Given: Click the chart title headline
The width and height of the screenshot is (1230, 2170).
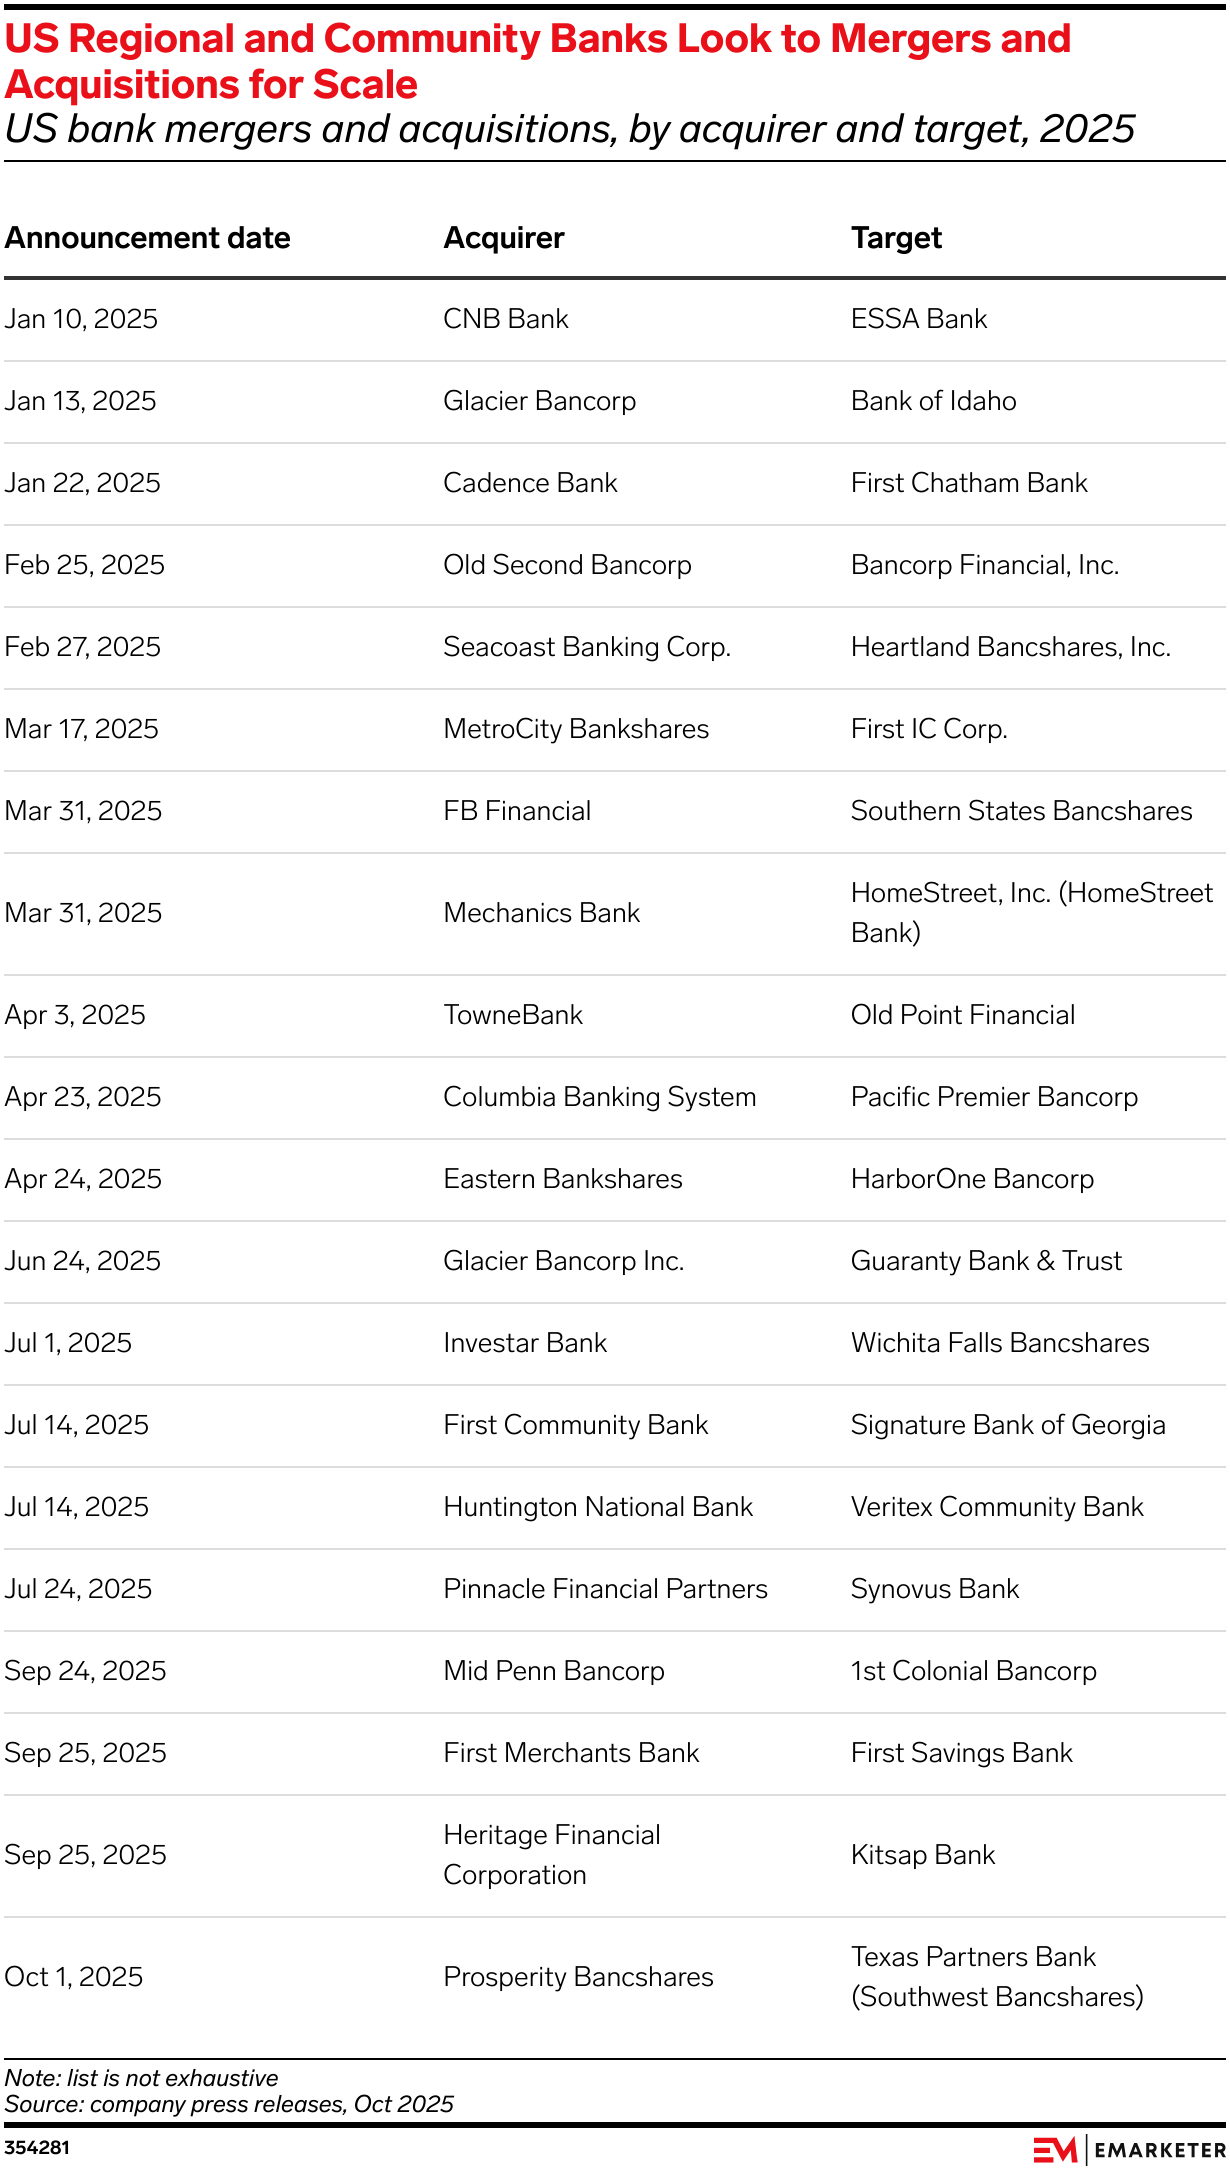Looking at the screenshot, I should pos(537,61).
